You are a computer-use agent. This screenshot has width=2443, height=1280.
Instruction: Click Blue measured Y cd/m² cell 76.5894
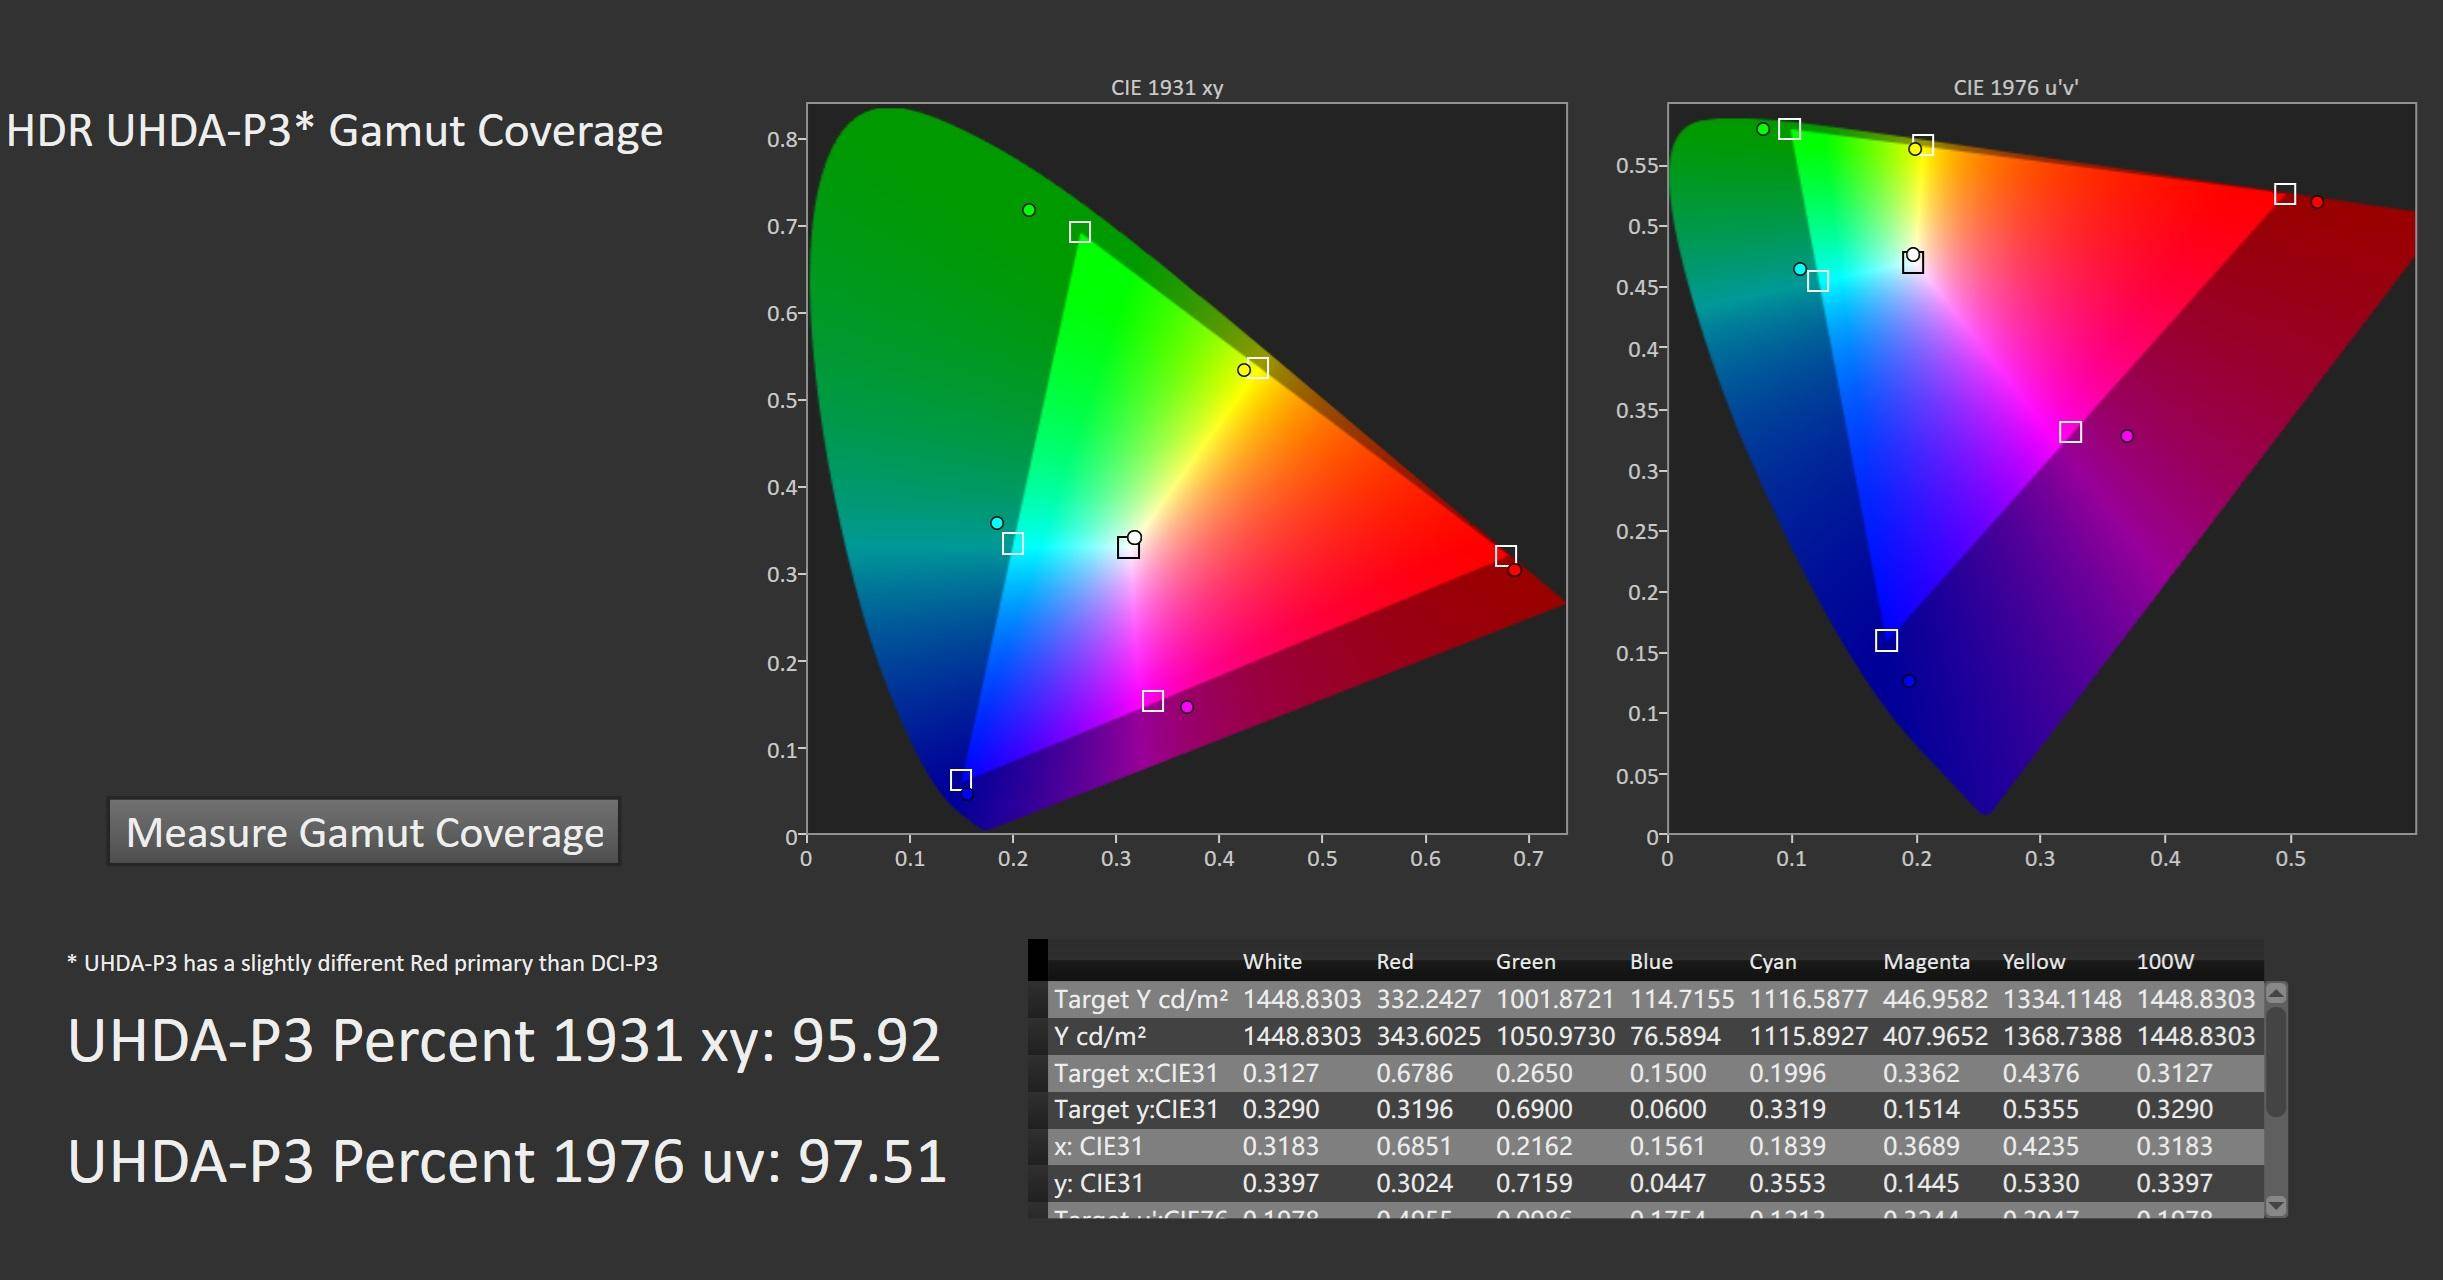(x=1675, y=1036)
